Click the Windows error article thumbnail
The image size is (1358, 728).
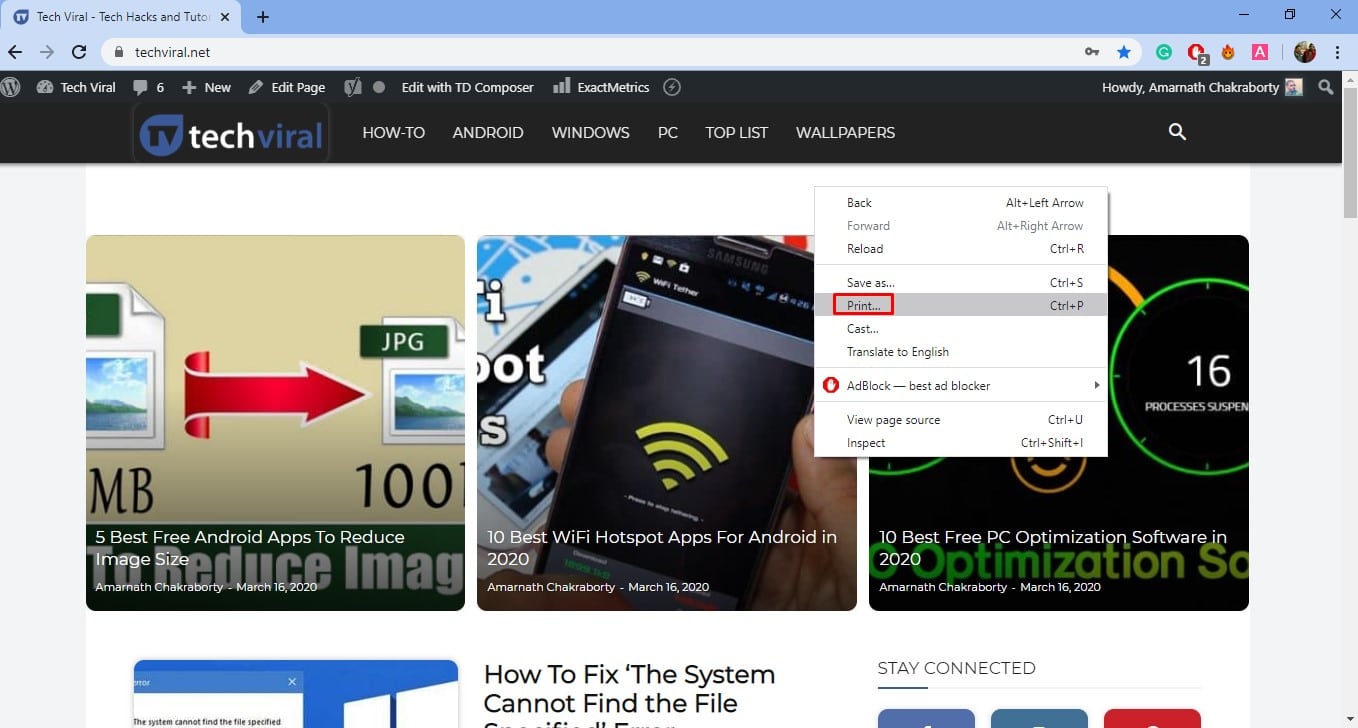click(296, 694)
